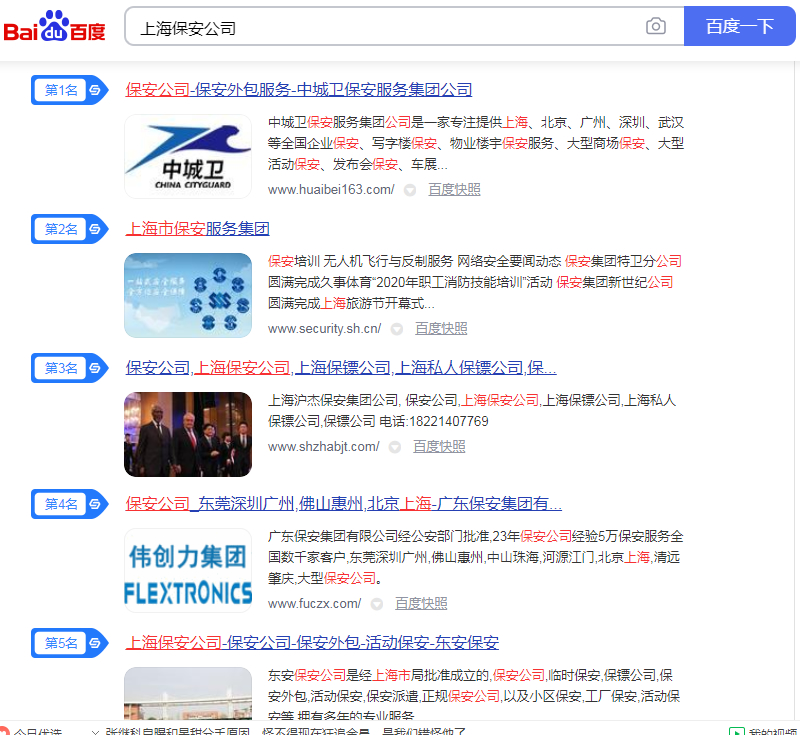Open 广东保安集团 fourth result title
This screenshot has height=735, width=800.
coord(343,503)
